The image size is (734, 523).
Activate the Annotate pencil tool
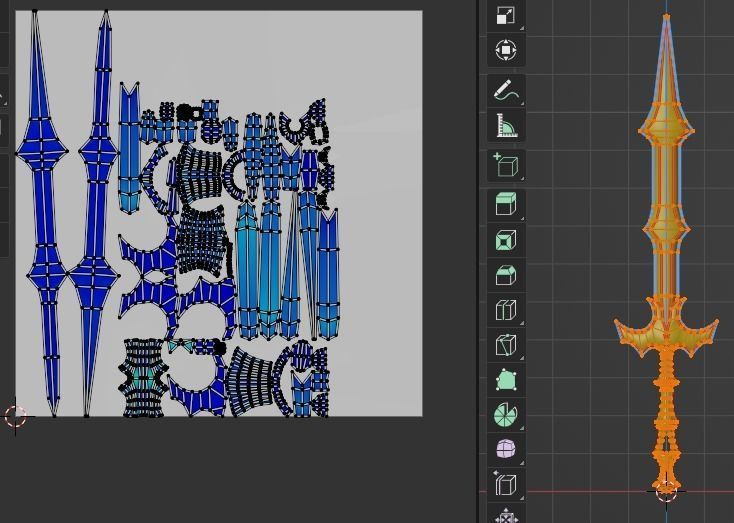[x=506, y=90]
